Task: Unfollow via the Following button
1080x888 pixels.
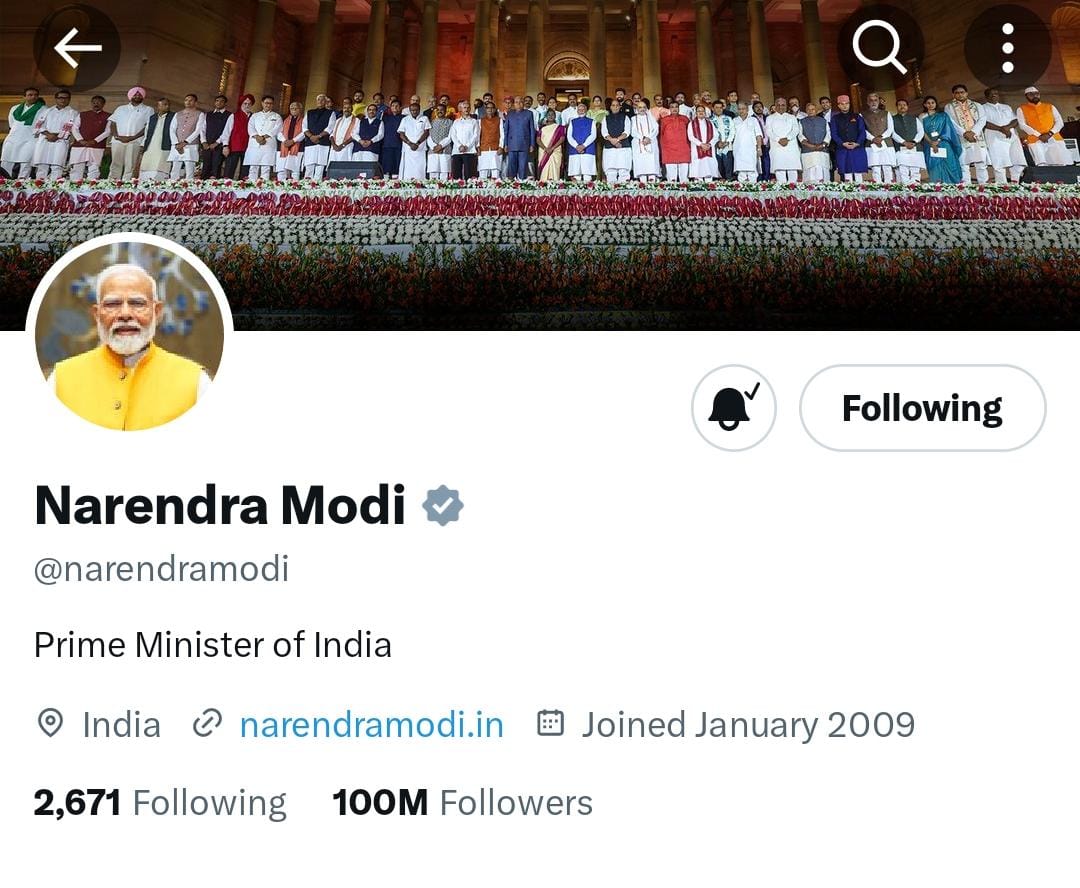Action: [x=922, y=408]
